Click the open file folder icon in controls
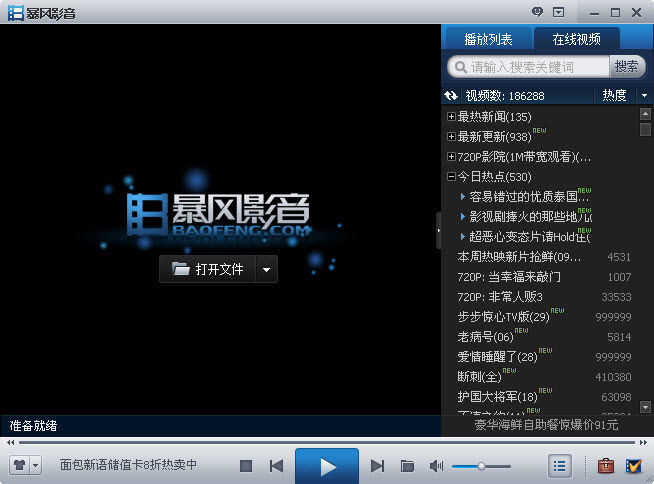 pyautogui.click(x=407, y=466)
